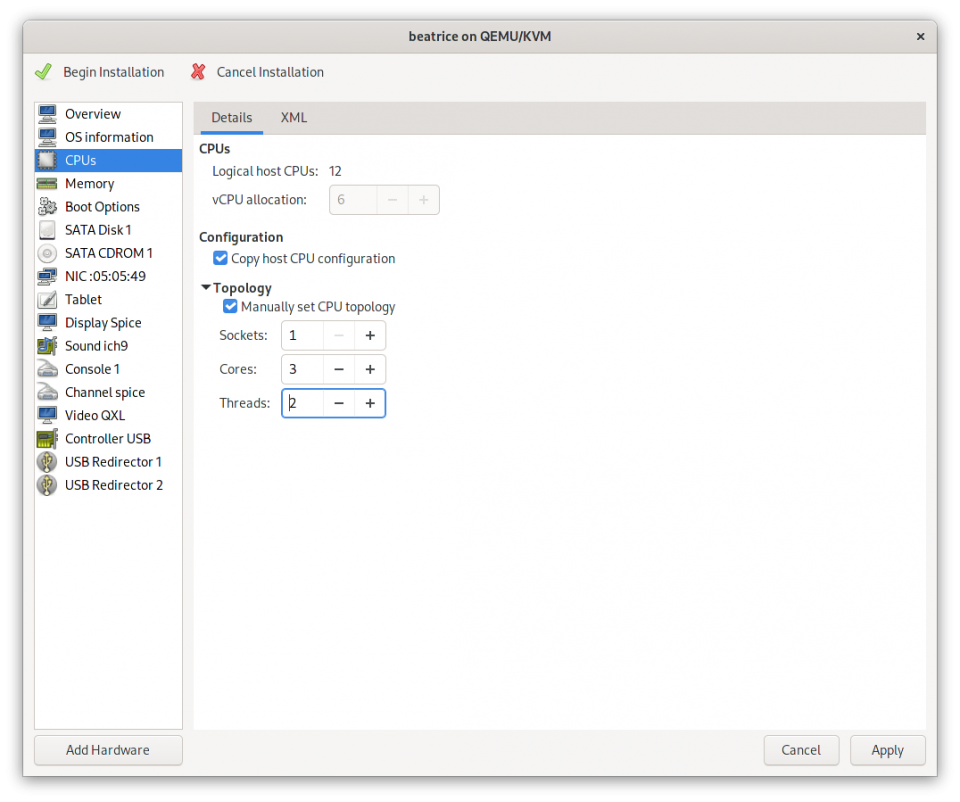Open the NIC :05:05:49 network device

(x=105, y=276)
